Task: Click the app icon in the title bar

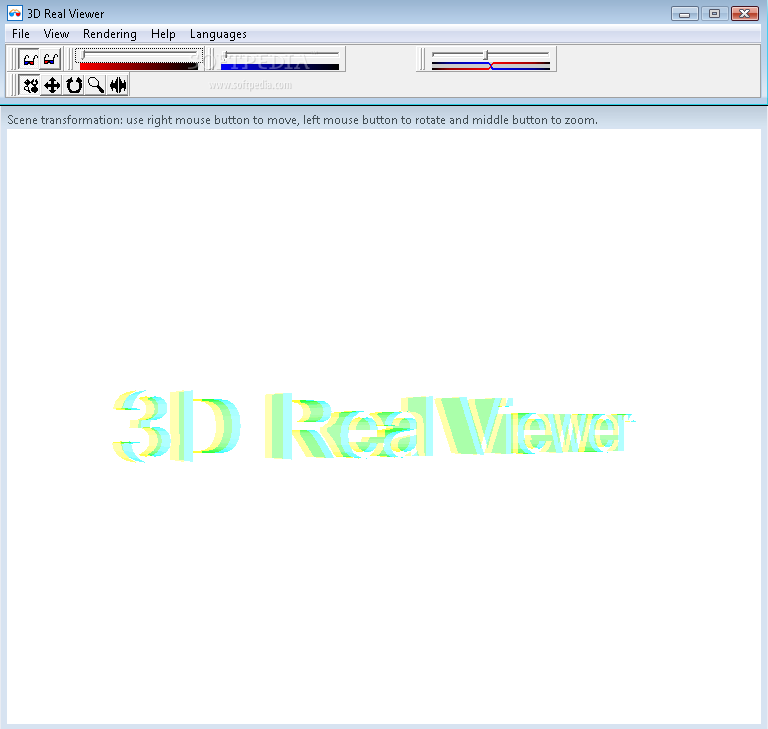Action: pyautogui.click(x=15, y=13)
